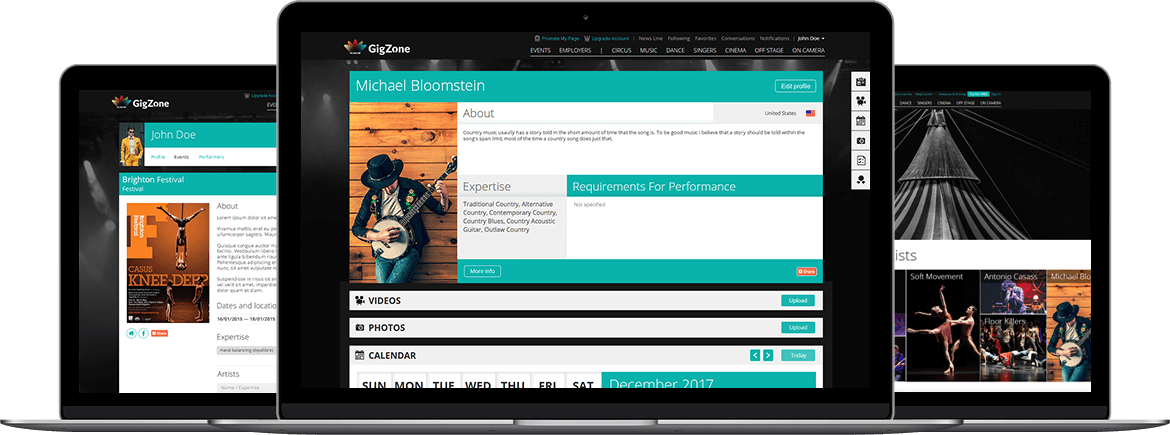Viewport: 1170px width, 435px height.
Task: Click Upgrade Account in center header
Action: pos(606,38)
